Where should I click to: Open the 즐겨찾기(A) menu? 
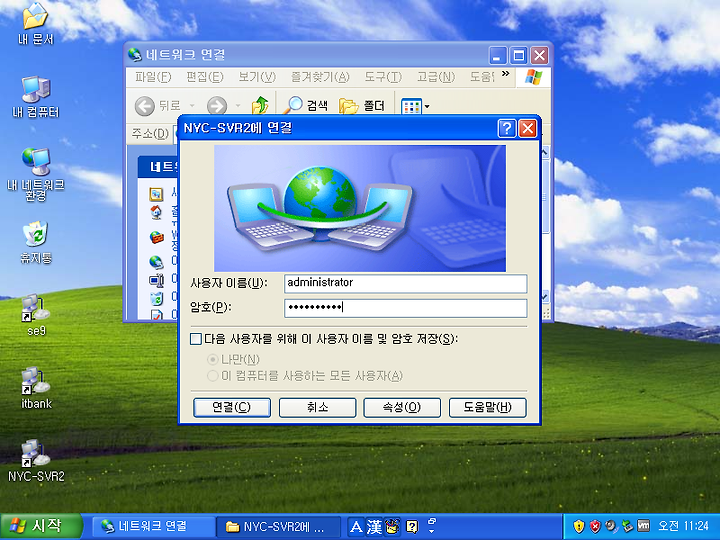coord(320,77)
